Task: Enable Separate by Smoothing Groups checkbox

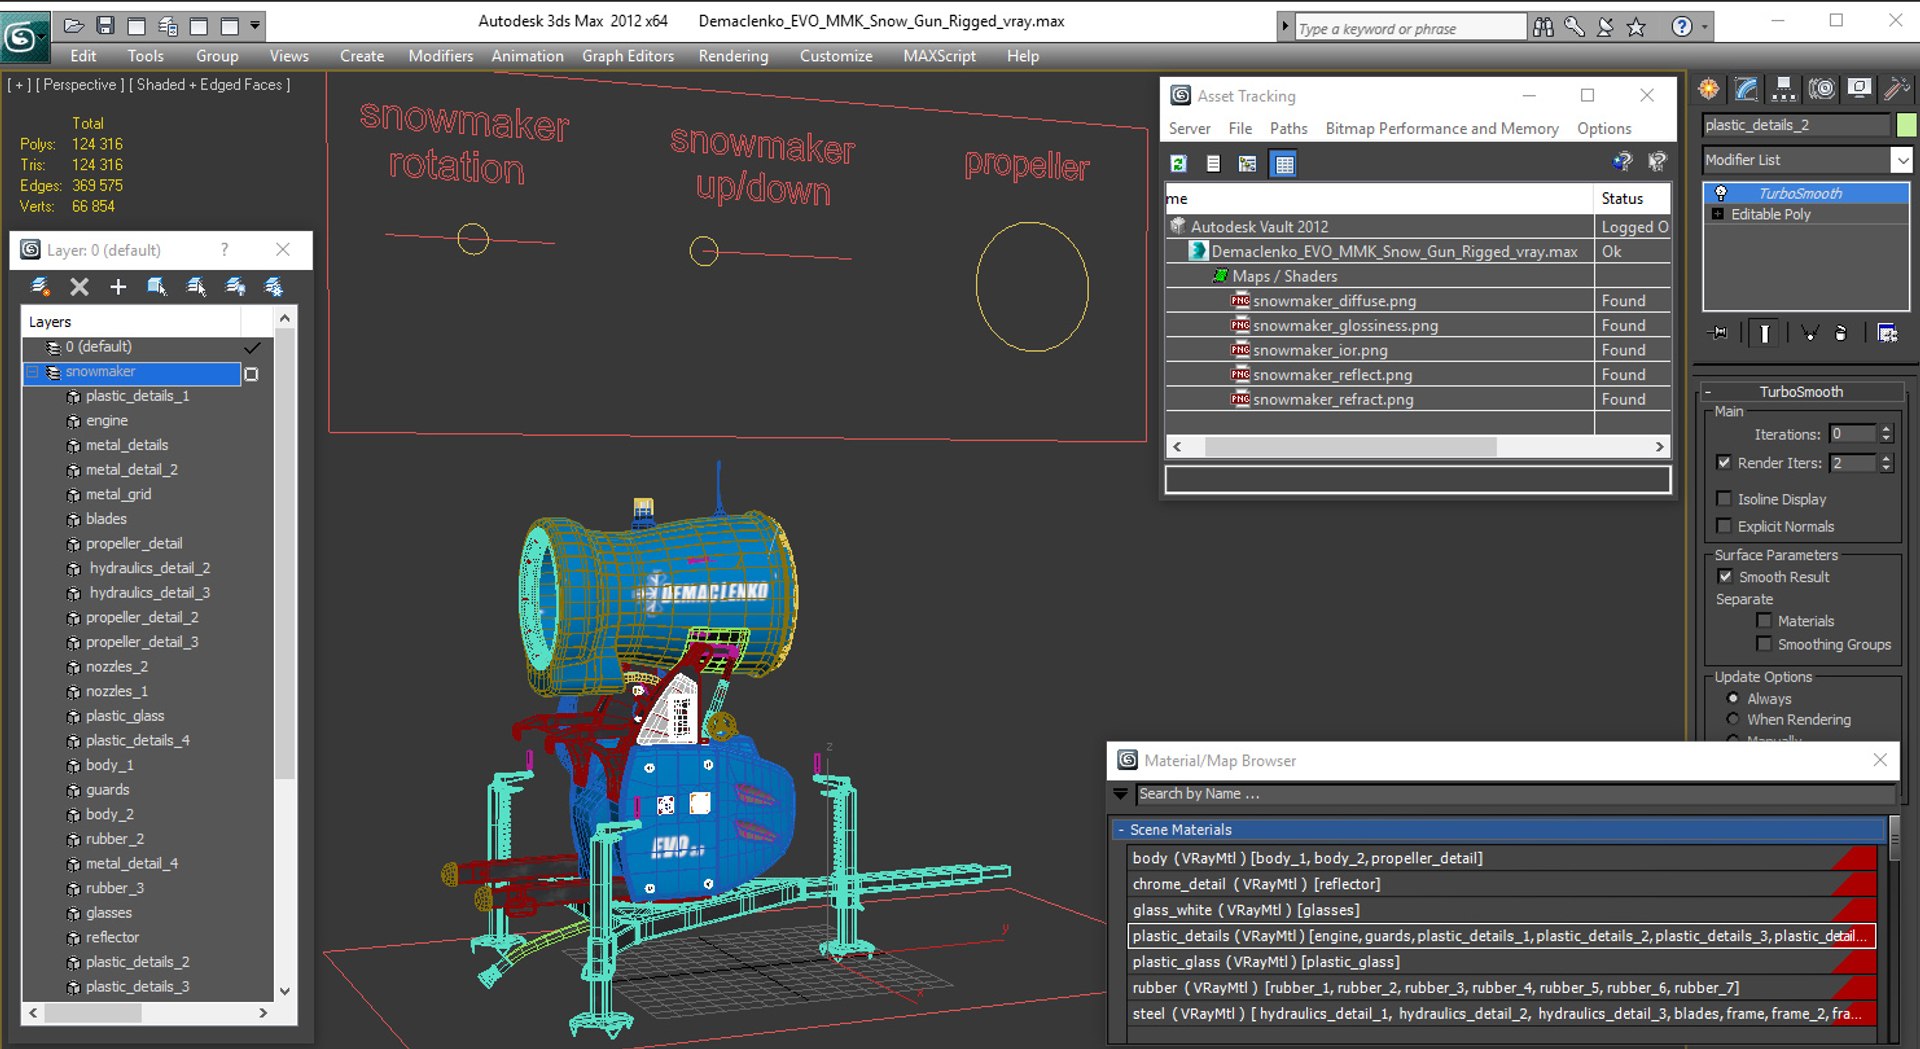Action: pos(1763,644)
